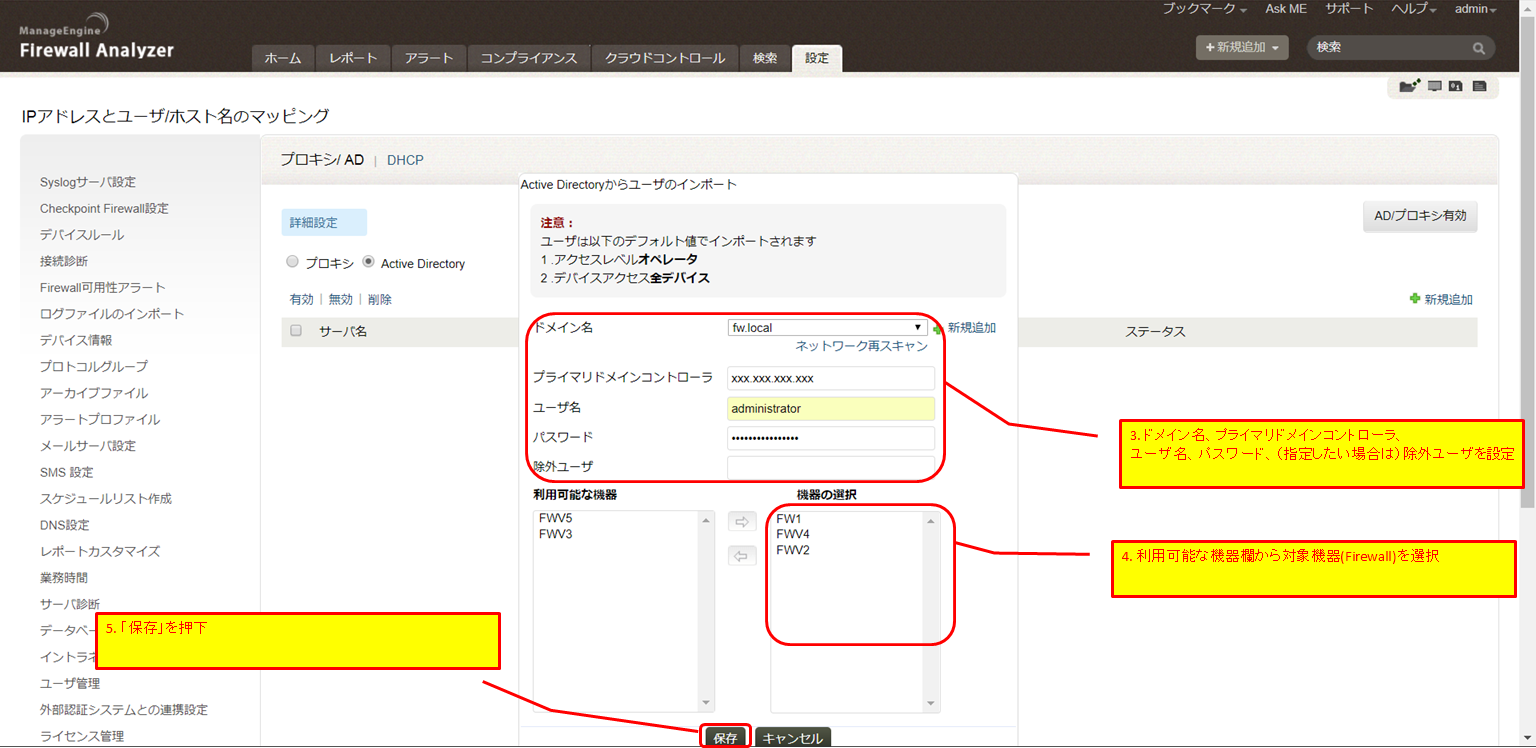Move device right with the right arrow button
The image size is (1536, 748).
741,522
